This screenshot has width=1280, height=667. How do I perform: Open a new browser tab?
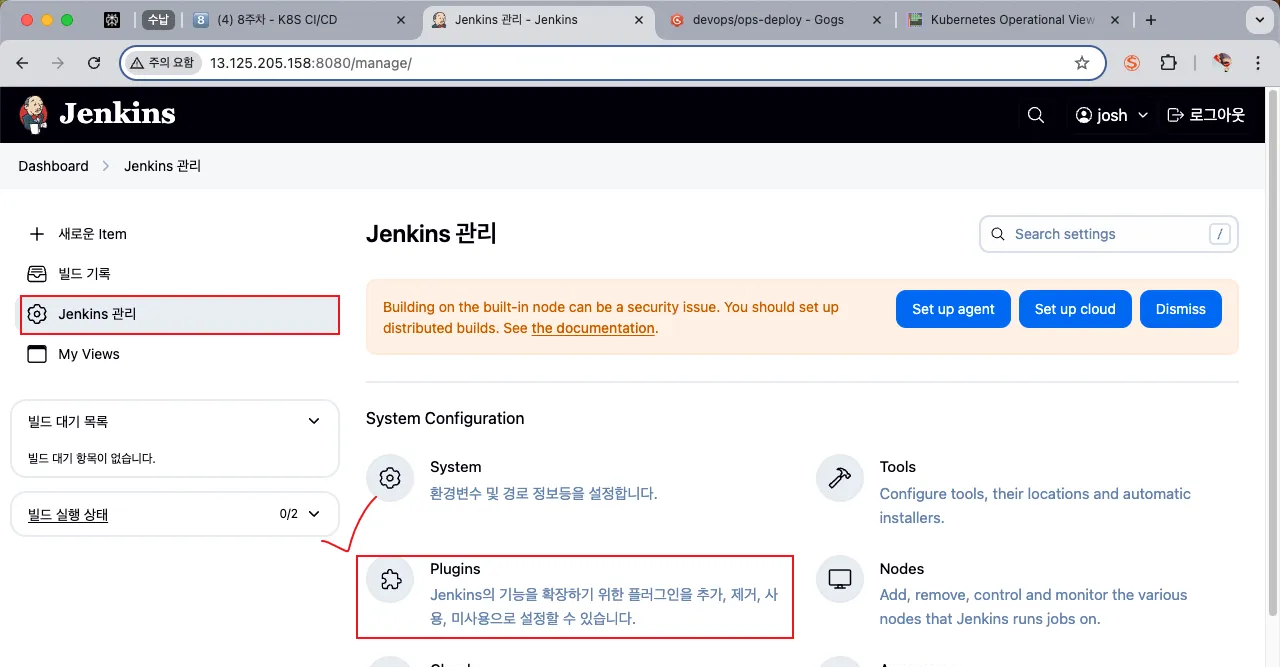tap(1151, 20)
